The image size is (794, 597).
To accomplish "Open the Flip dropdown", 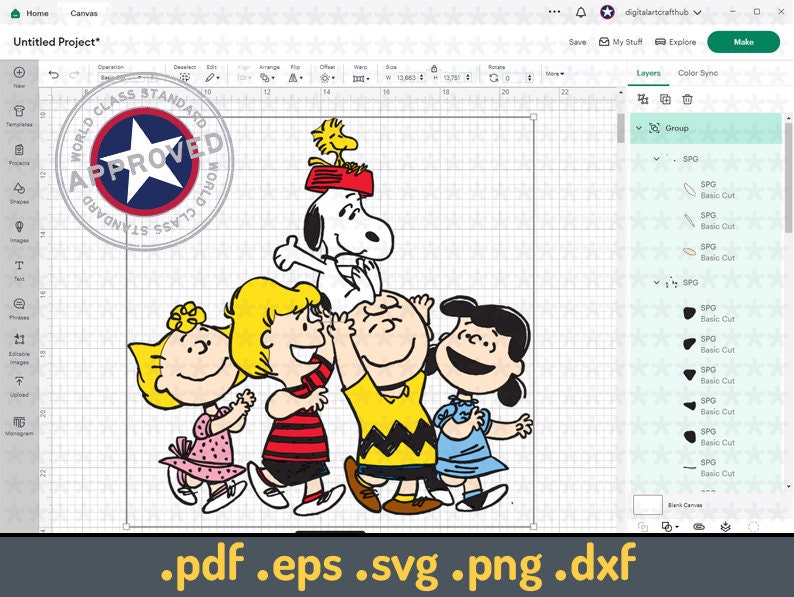I will coord(295,77).
